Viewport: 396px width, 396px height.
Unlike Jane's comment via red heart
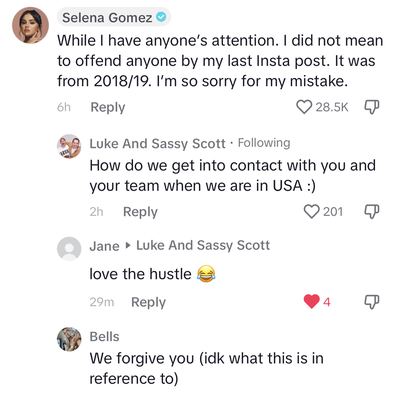click(x=311, y=302)
